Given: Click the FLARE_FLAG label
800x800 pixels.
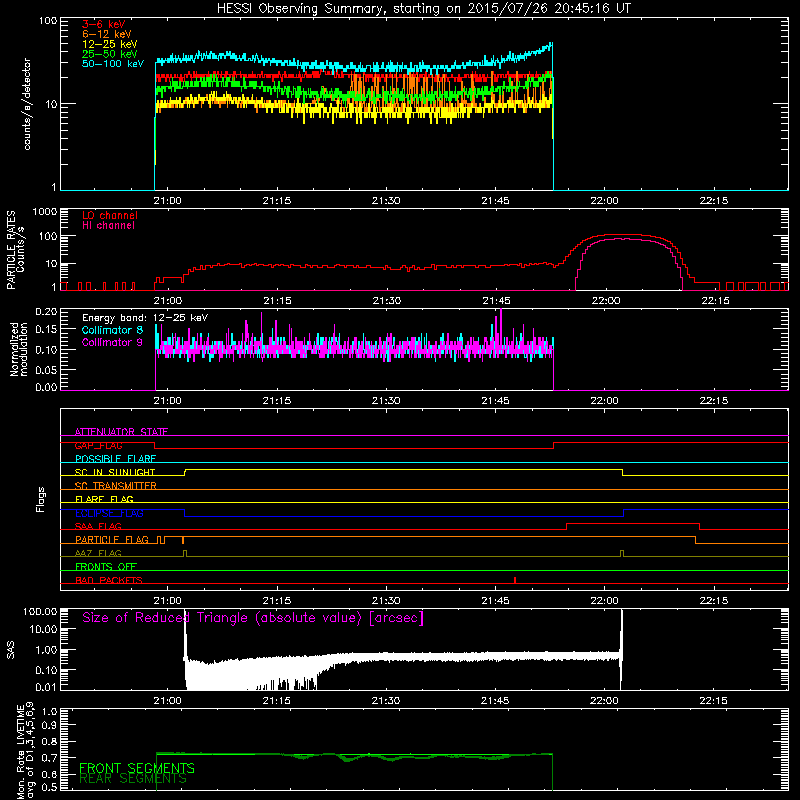Looking at the screenshot, I should tap(104, 499).
